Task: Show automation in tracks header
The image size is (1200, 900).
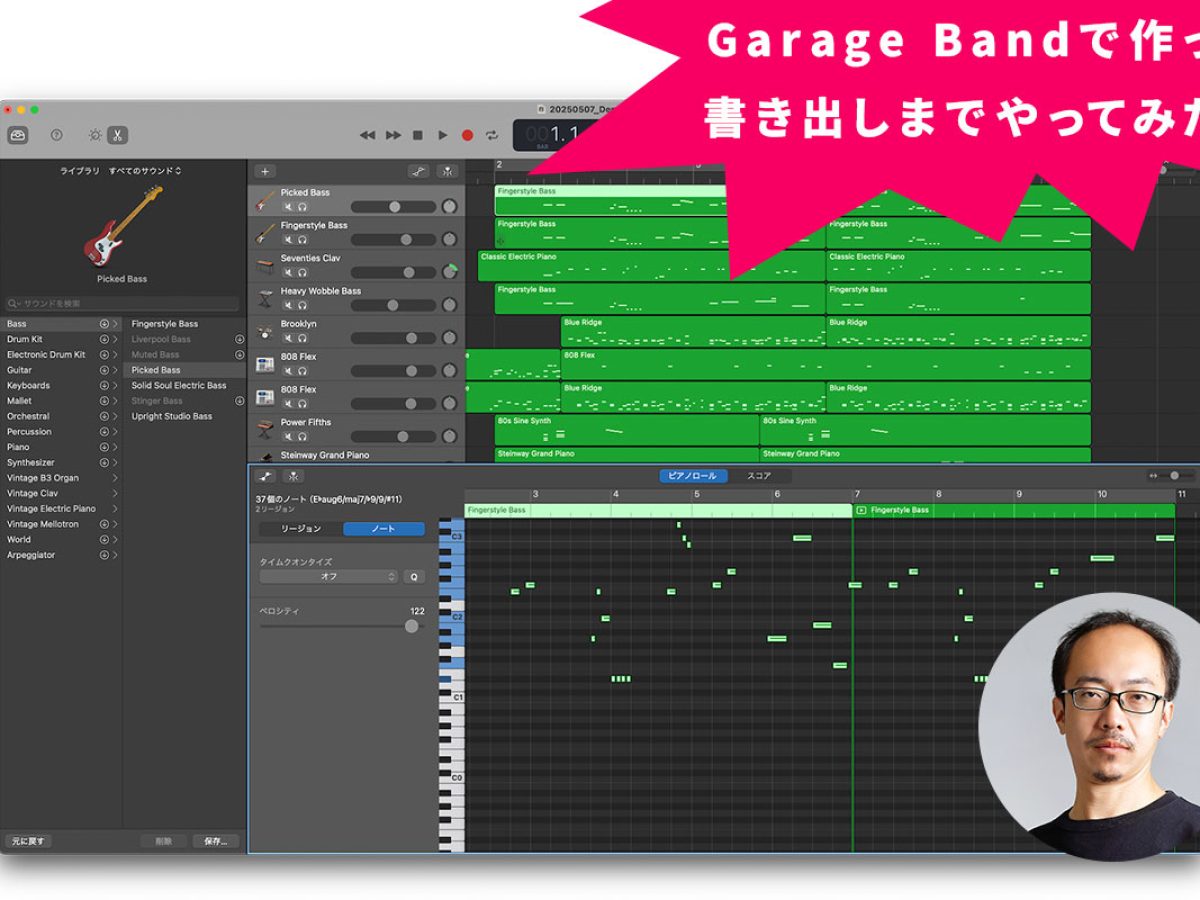Action: click(x=419, y=171)
